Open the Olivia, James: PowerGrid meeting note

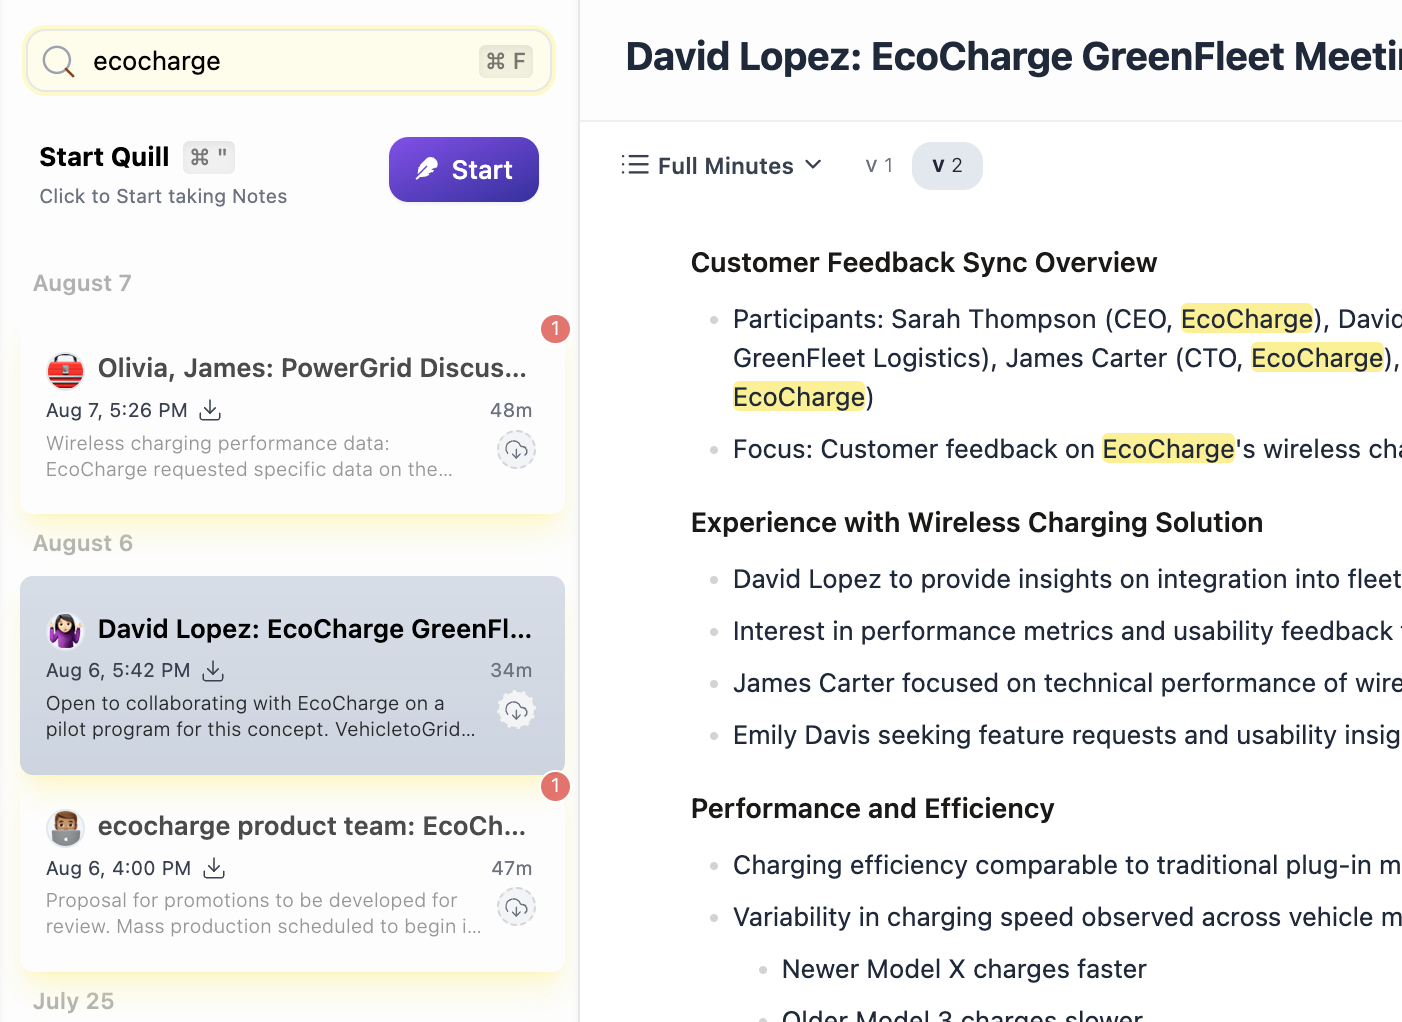point(312,368)
